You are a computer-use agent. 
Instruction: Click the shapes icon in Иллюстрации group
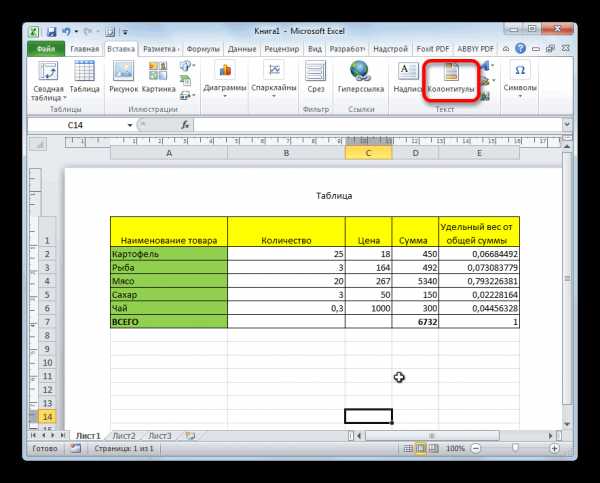pyautogui.click(x=186, y=66)
